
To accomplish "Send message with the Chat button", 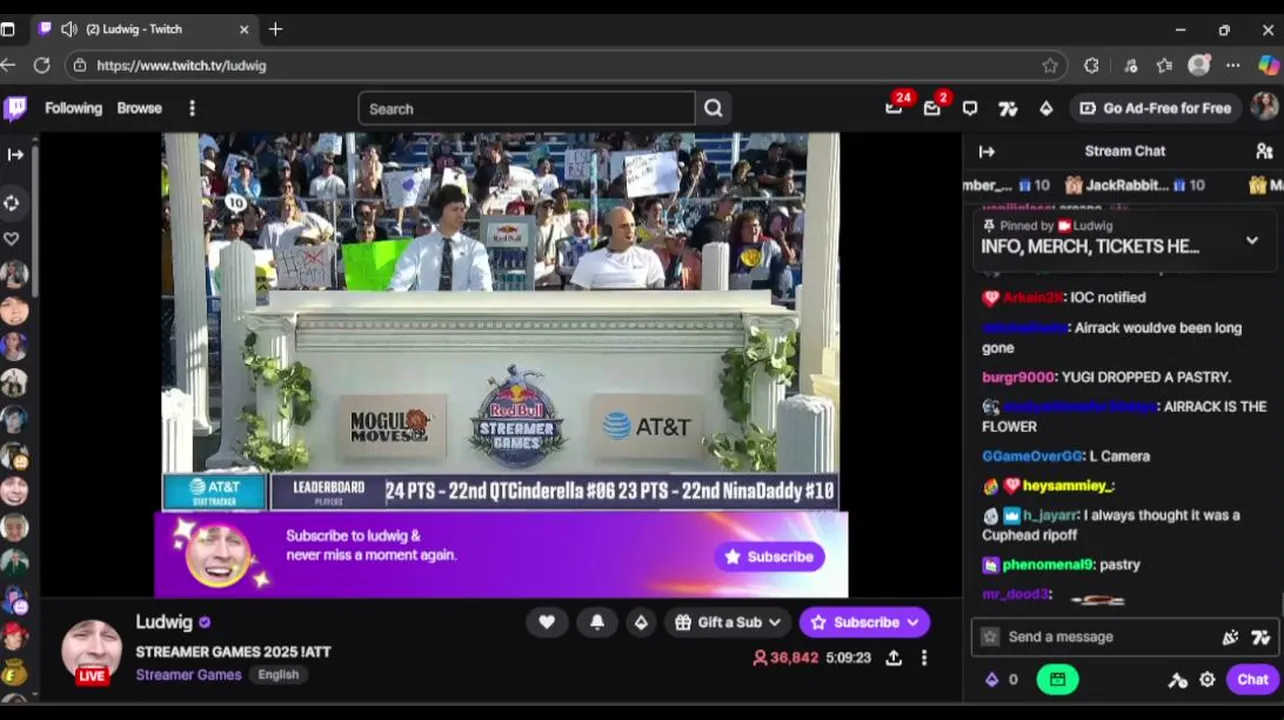I will (1252, 679).
